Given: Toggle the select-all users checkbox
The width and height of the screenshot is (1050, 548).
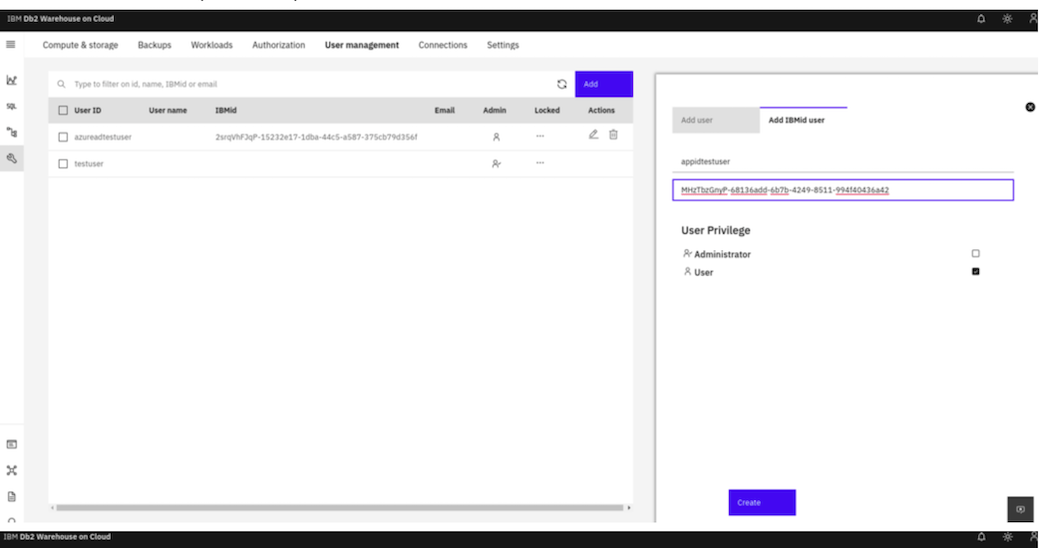Looking at the screenshot, I should point(63,111).
